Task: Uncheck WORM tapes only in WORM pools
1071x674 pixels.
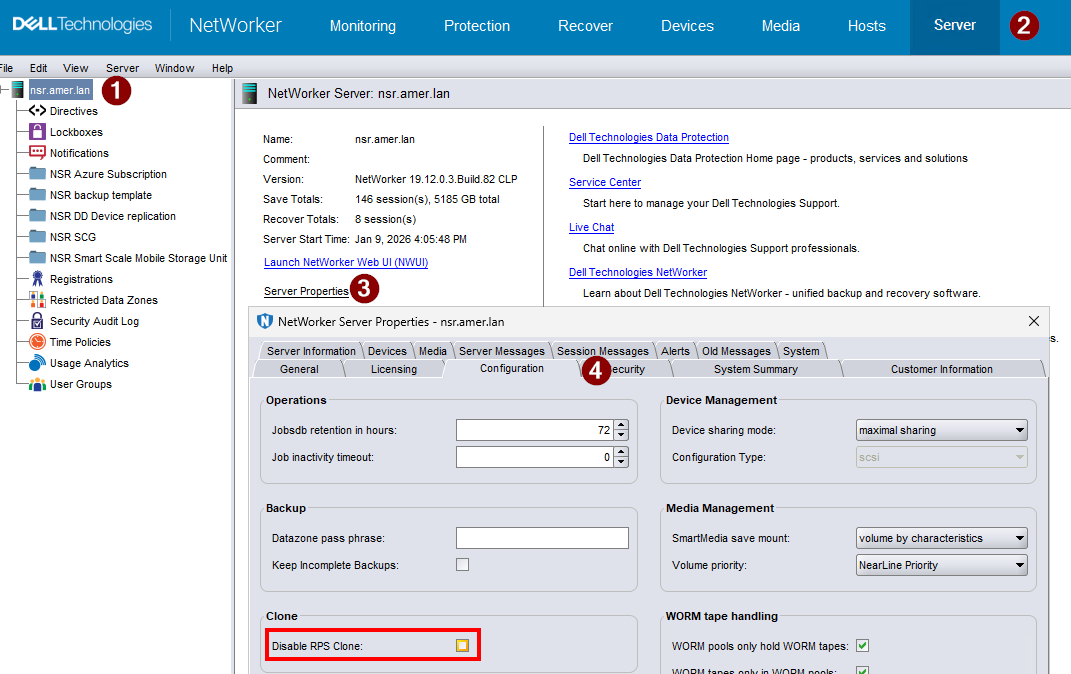Action: pos(863,671)
